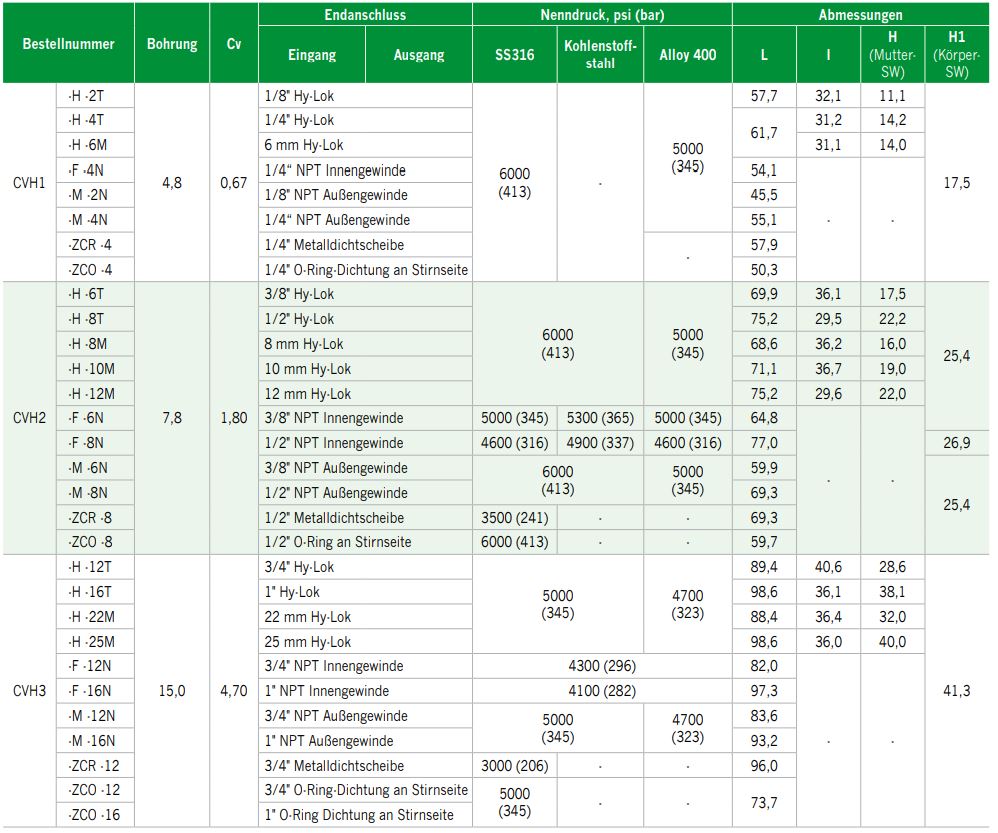
Task: Select the CVH1 series cell
Action: pos(30,183)
